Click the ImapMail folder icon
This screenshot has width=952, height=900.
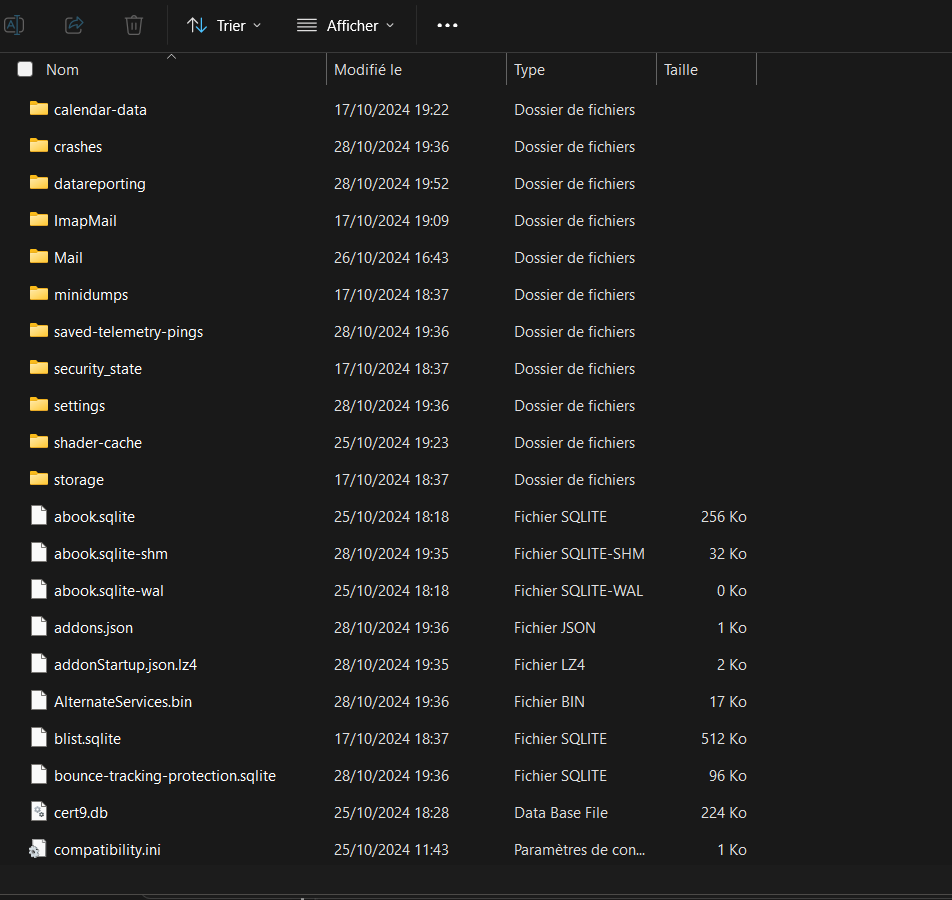(x=39, y=220)
